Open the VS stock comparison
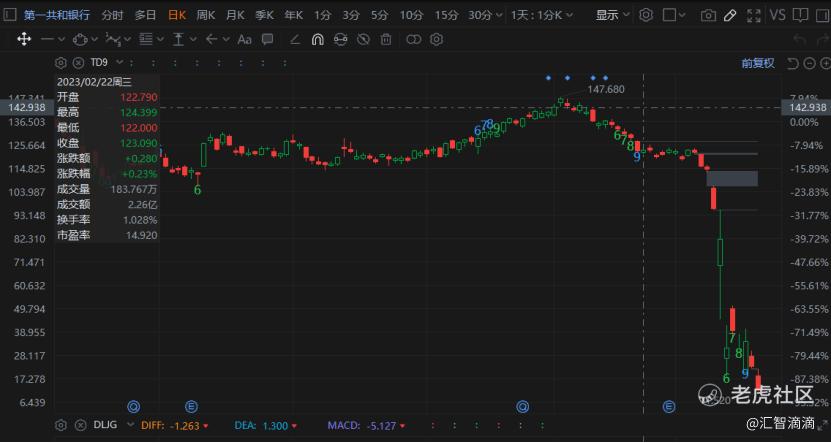This screenshot has height=443, width=831. click(777, 15)
